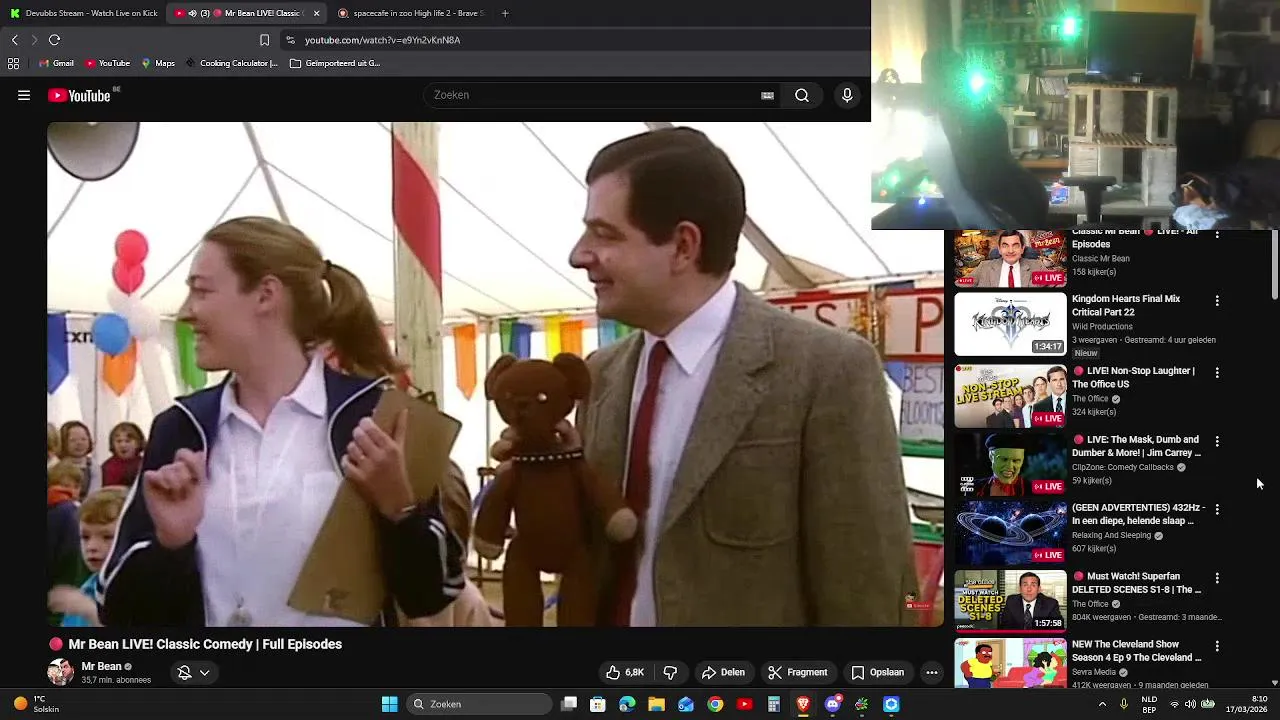Like the video with the thumbs-up 6,8K button

pos(625,672)
